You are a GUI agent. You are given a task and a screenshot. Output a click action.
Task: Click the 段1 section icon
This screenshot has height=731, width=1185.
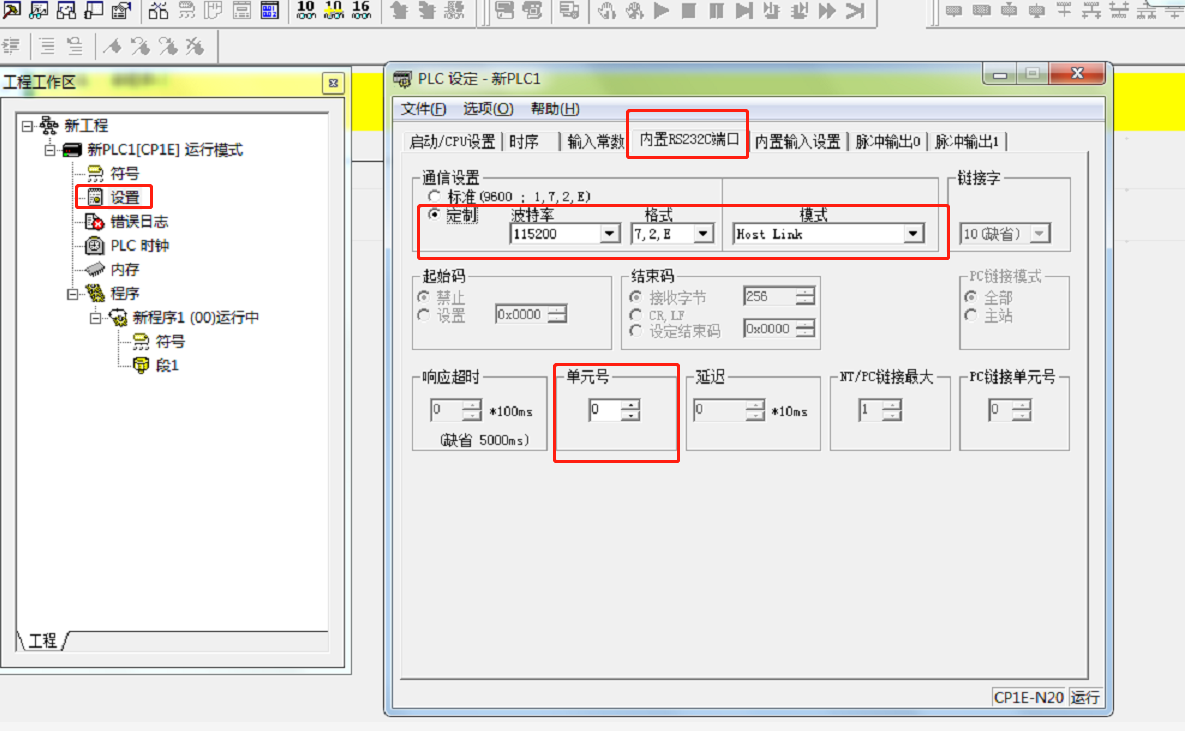(x=141, y=366)
